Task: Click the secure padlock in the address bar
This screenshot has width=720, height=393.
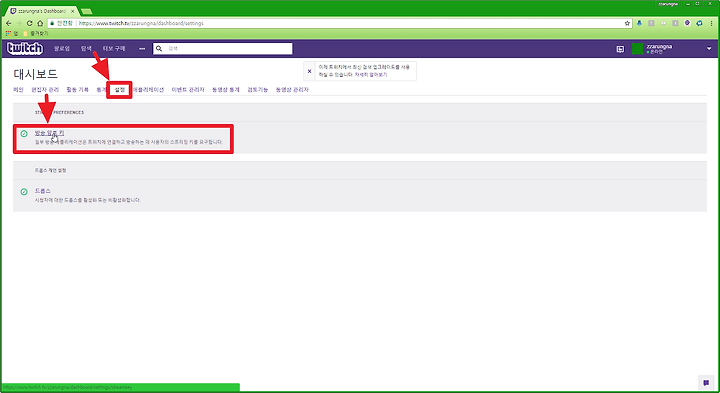Action: (x=52, y=23)
